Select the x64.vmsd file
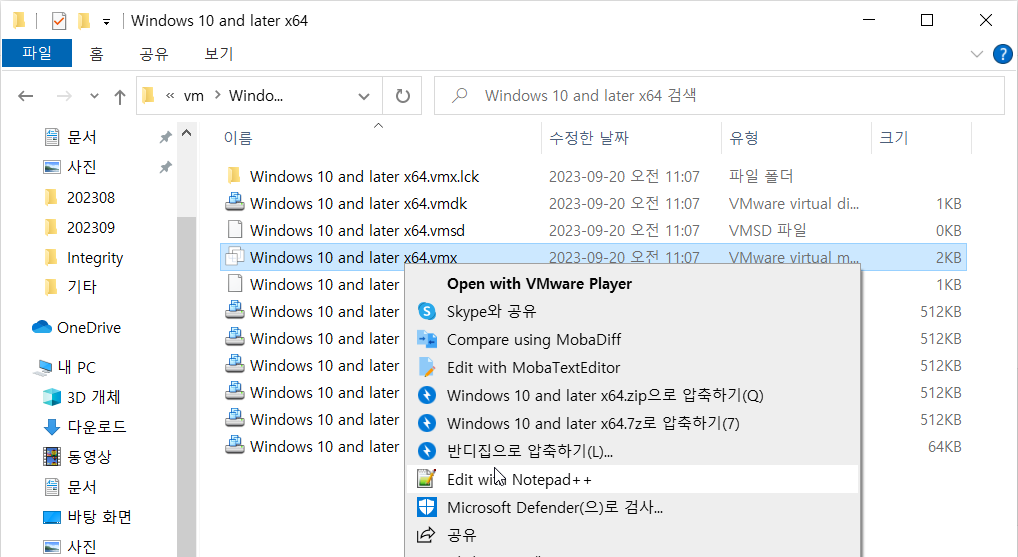Viewport: 1018px width, 557px height. (x=357, y=230)
